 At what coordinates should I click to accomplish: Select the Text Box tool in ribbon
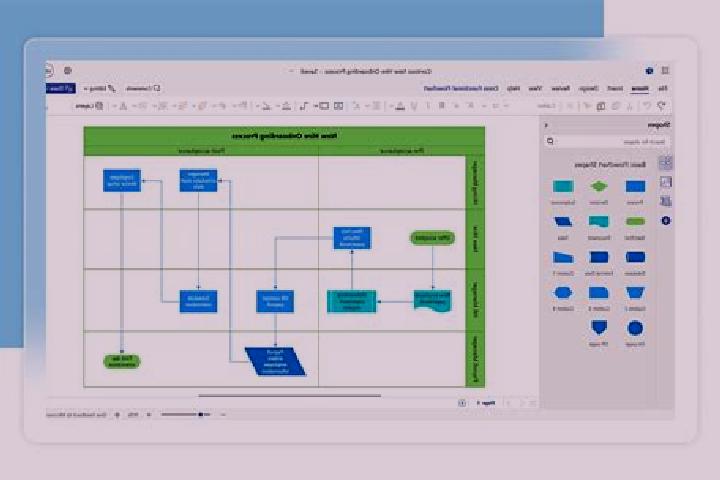click(x=338, y=106)
